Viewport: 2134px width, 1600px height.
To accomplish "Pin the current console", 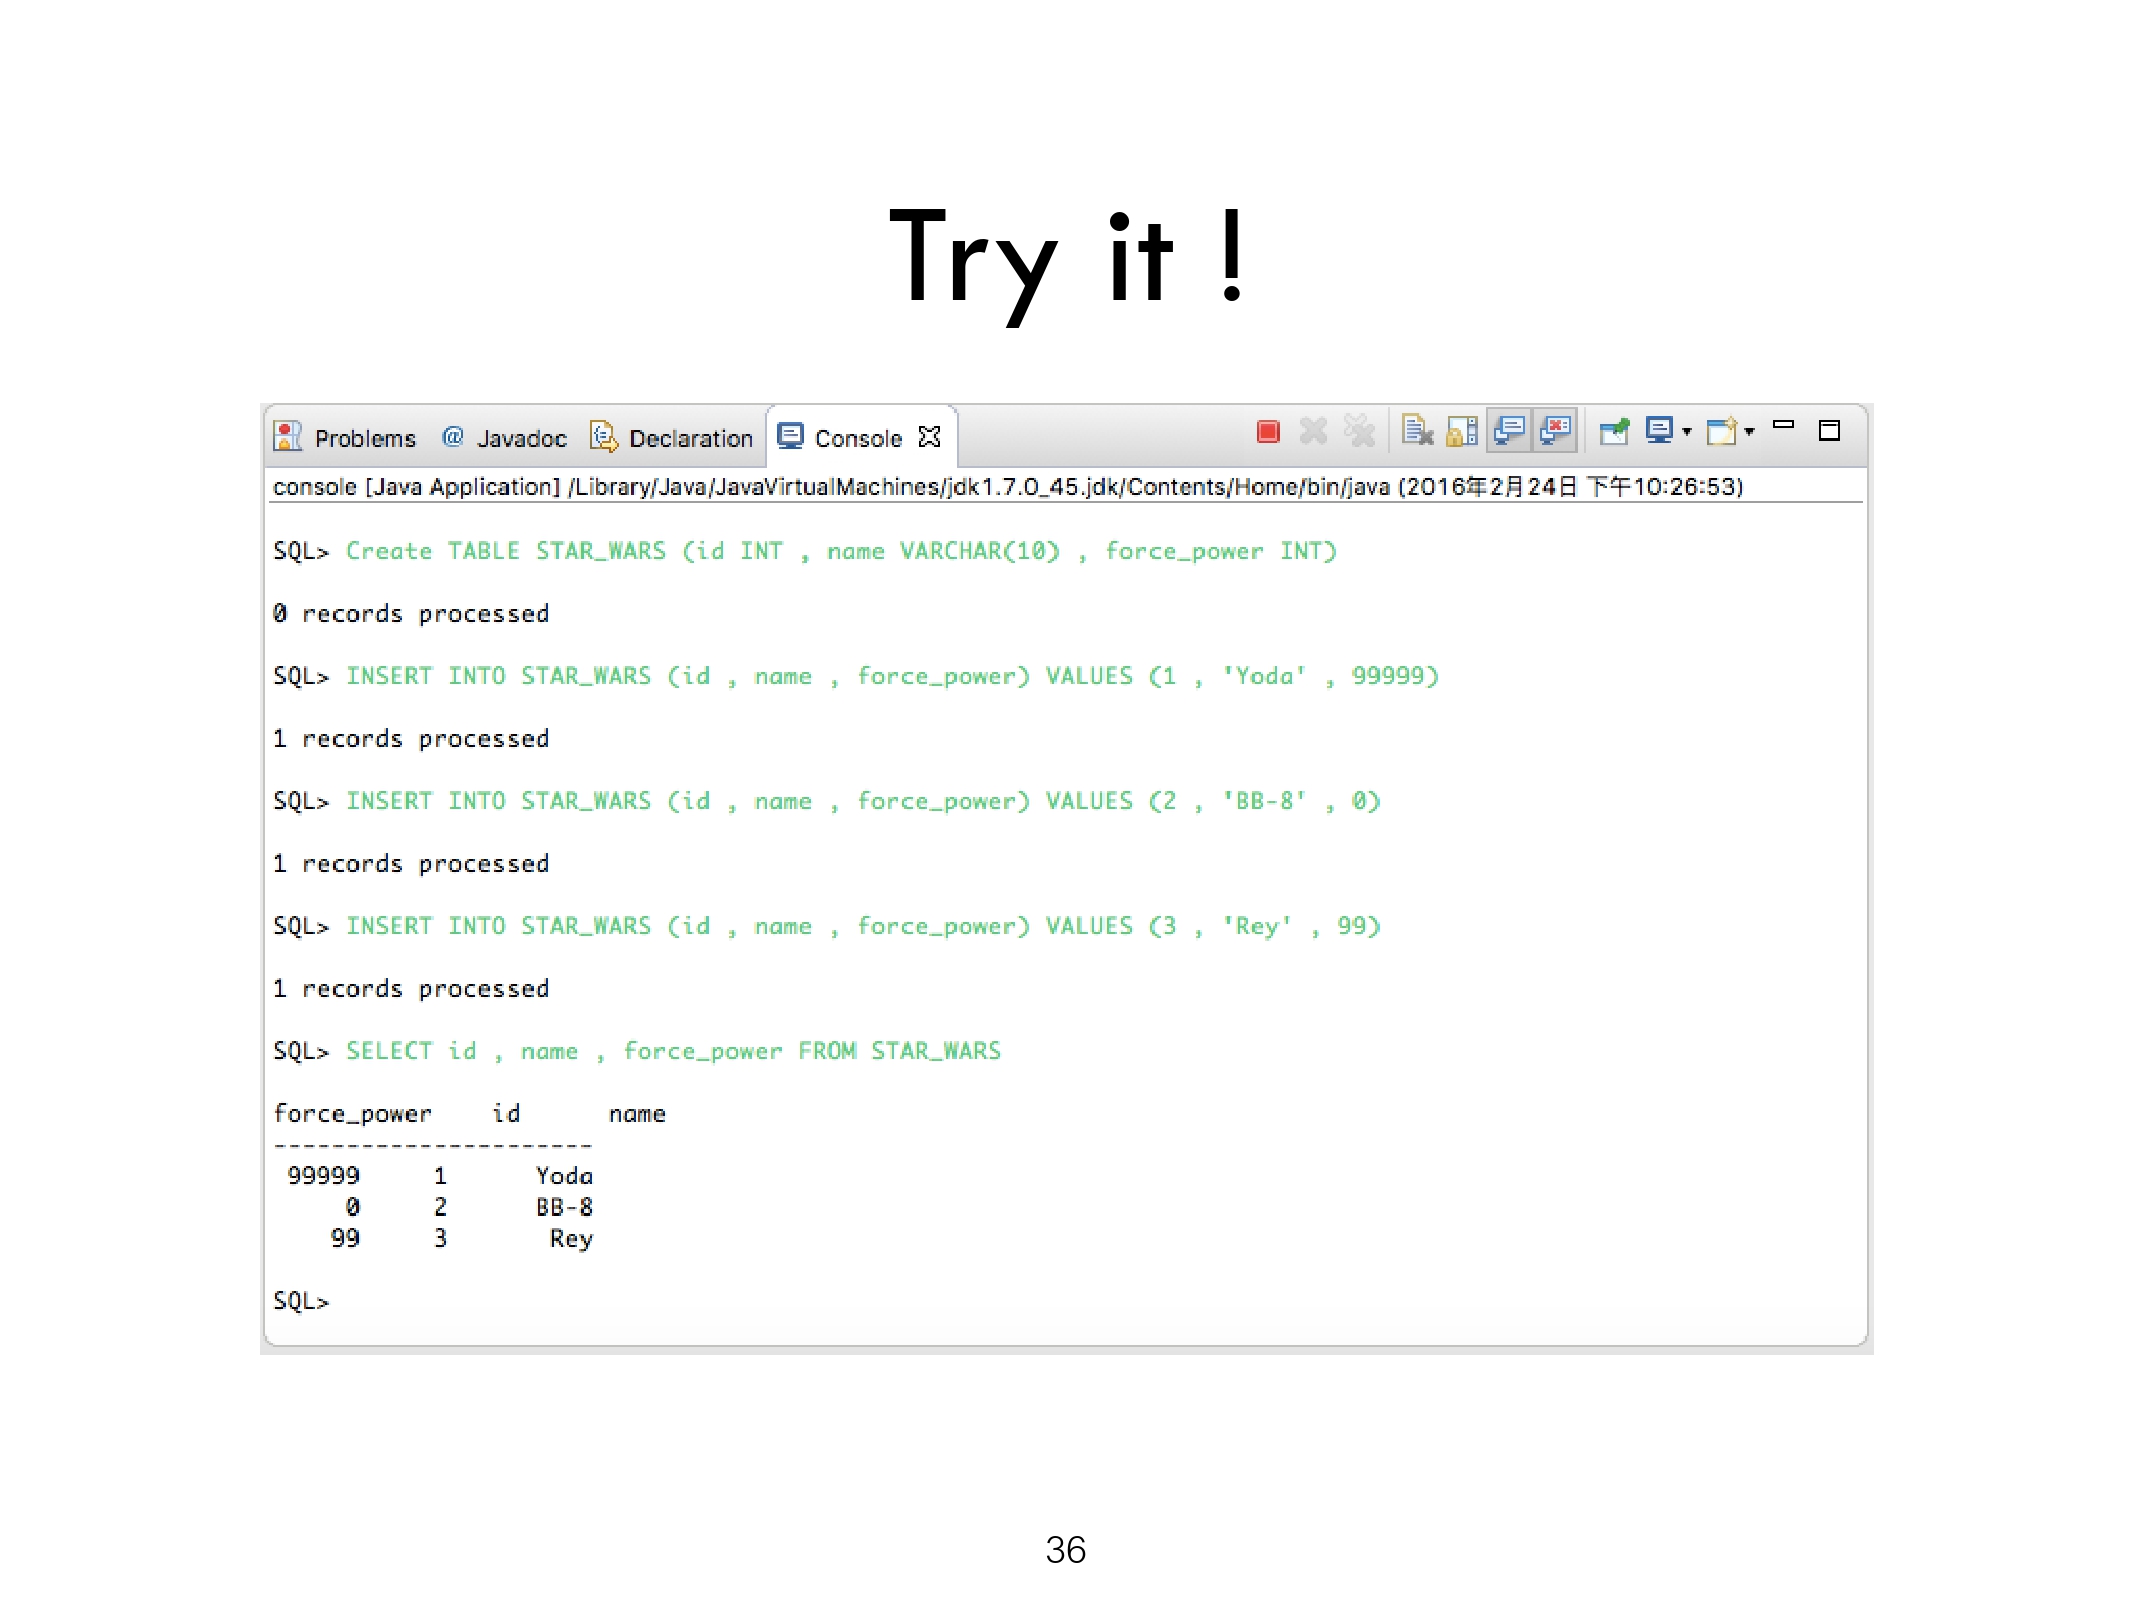I will point(1614,432).
